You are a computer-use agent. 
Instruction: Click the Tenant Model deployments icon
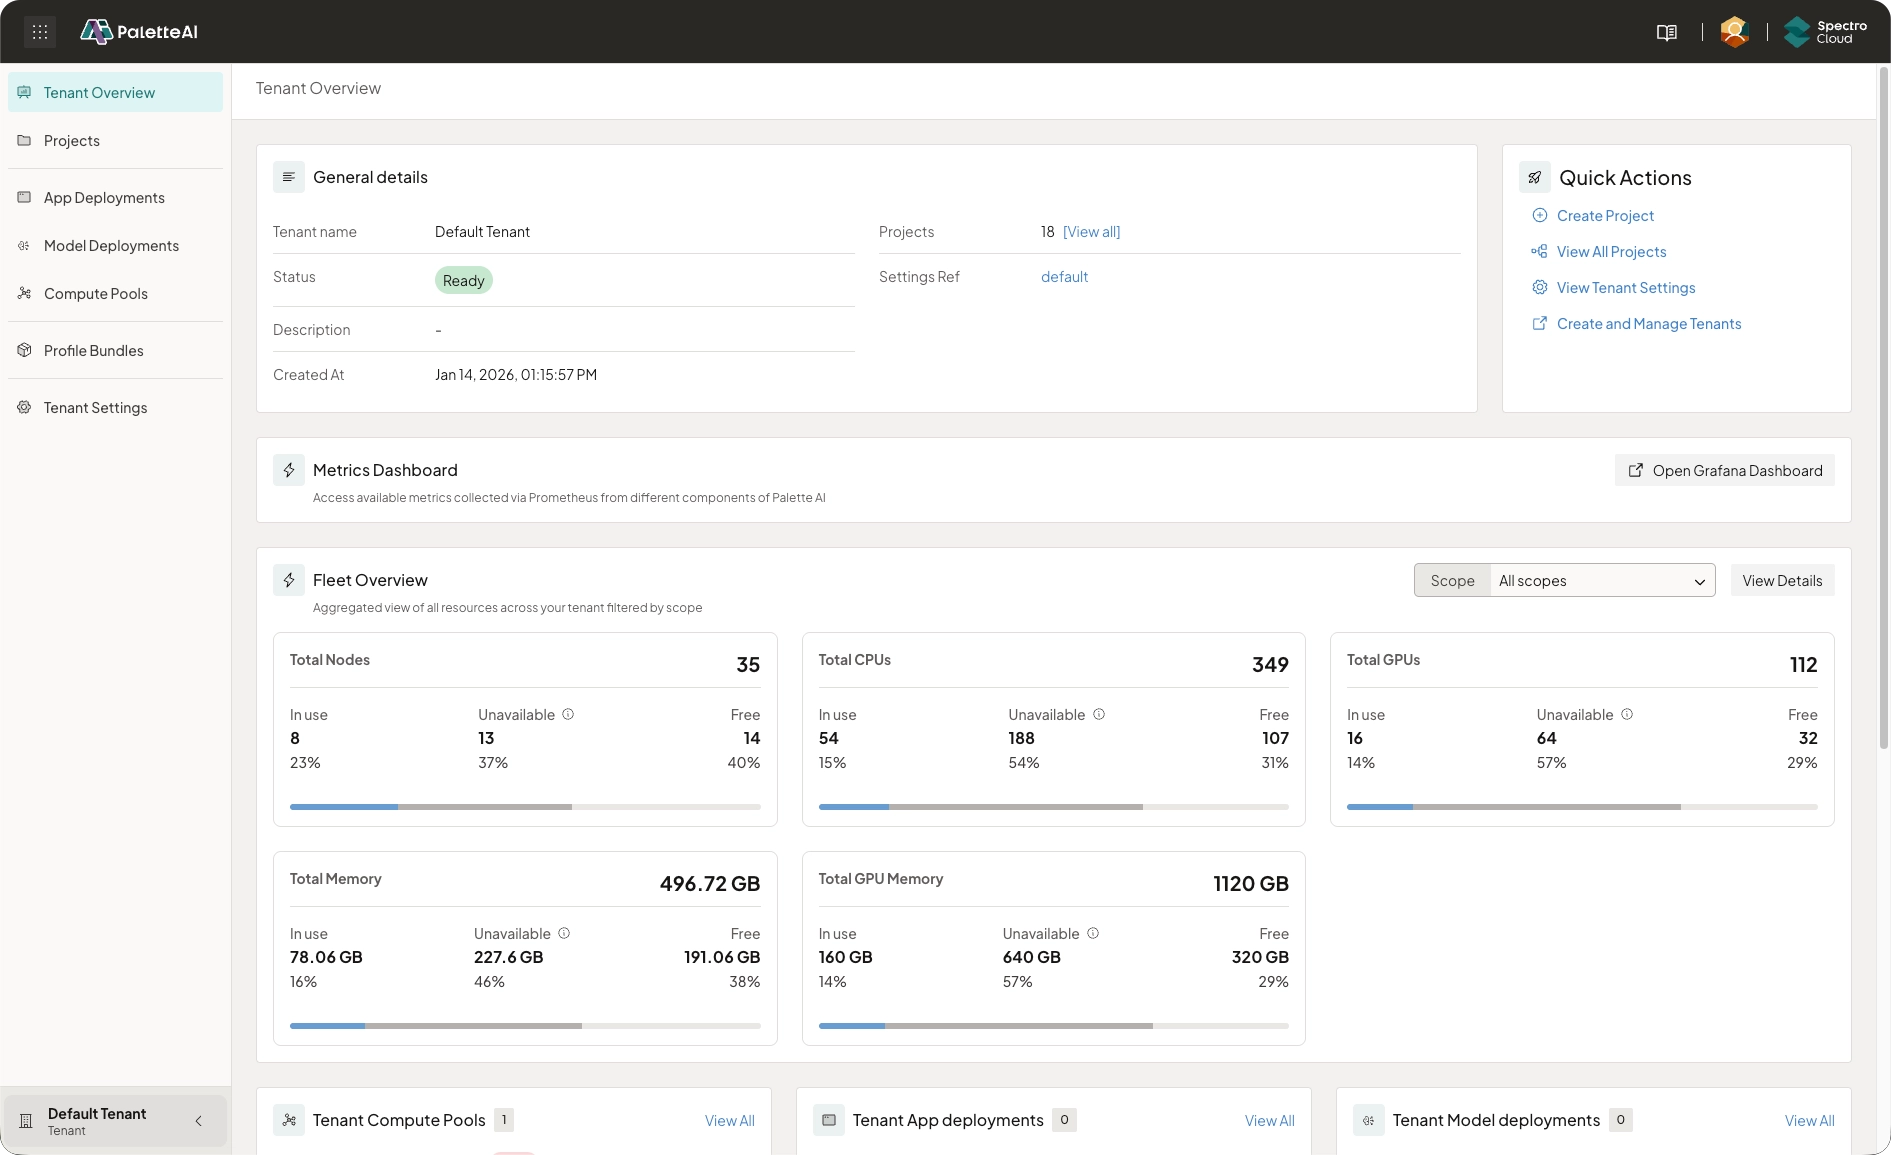point(1369,1120)
